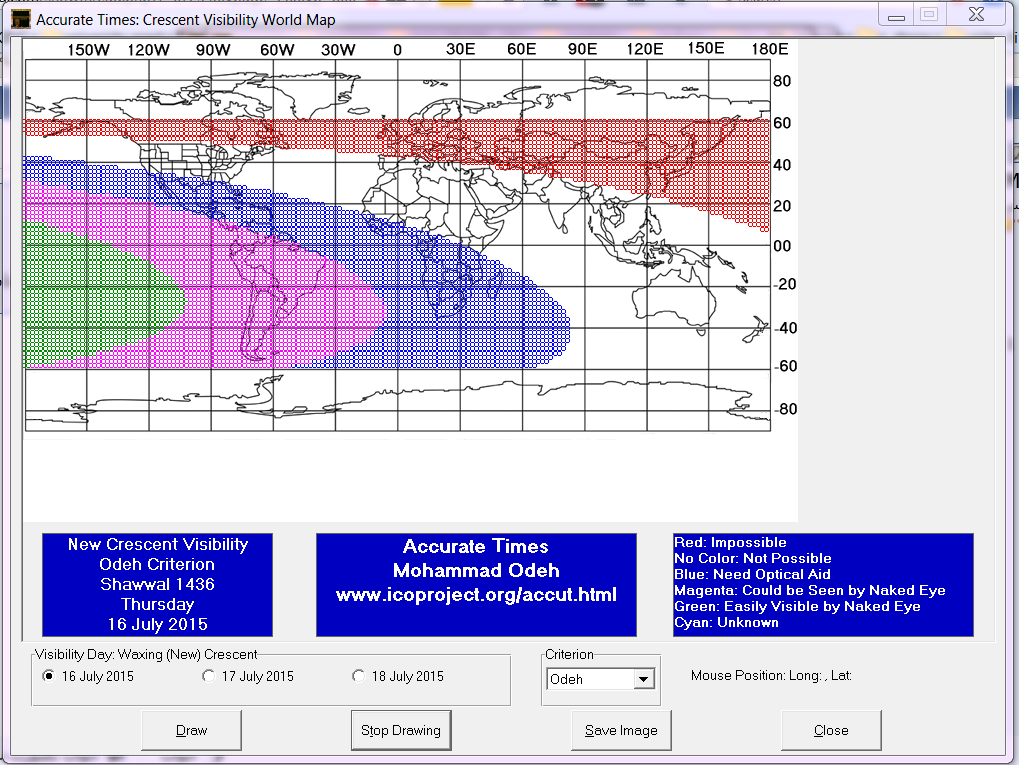Click the Red: Impossible legend entry
The width and height of the screenshot is (1019, 765).
730,542
